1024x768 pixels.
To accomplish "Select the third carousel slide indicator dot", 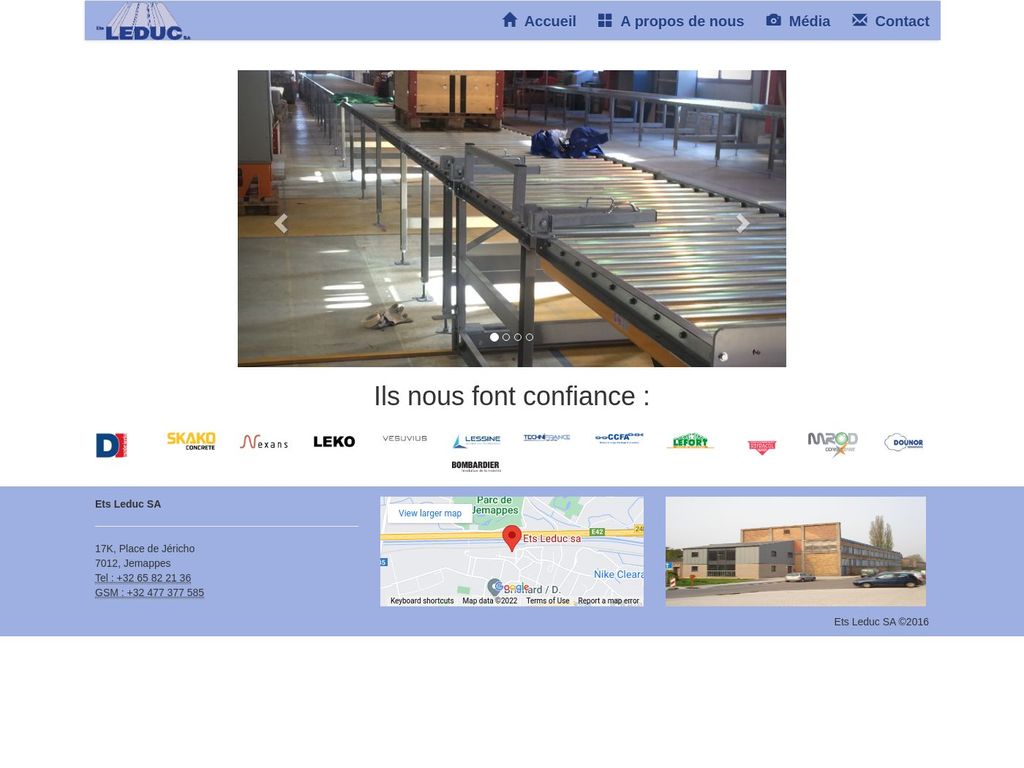I will click(x=518, y=337).
